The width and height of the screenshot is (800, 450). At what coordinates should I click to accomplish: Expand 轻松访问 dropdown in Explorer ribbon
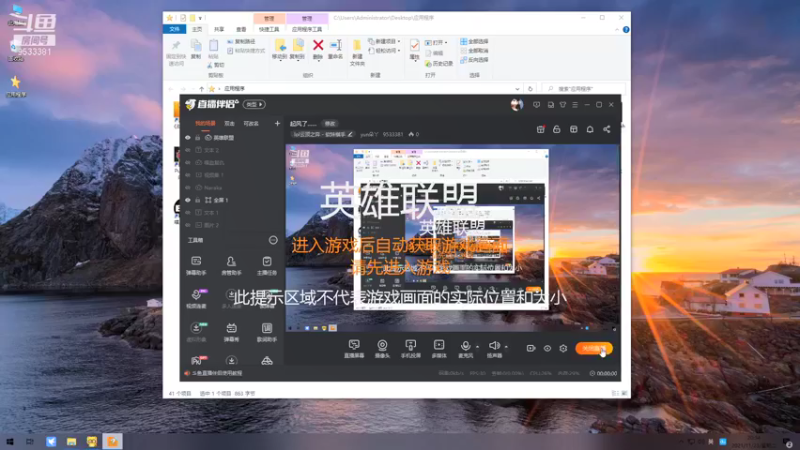(x=399, y=51)
